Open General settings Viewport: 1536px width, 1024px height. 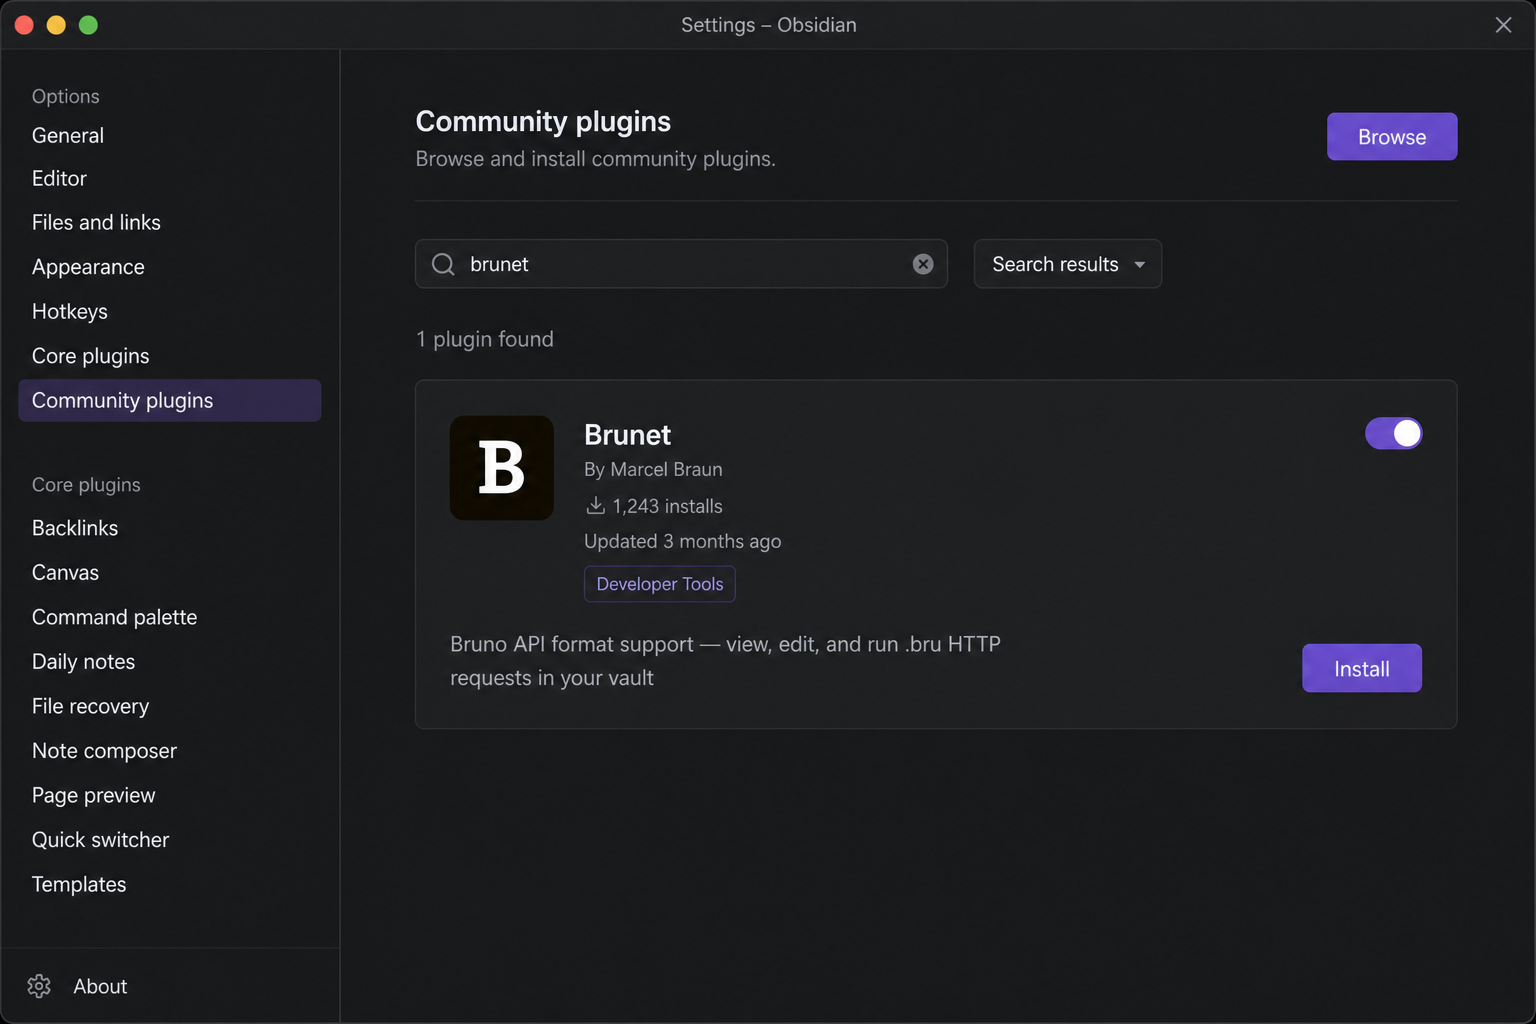tap(68, 135)
